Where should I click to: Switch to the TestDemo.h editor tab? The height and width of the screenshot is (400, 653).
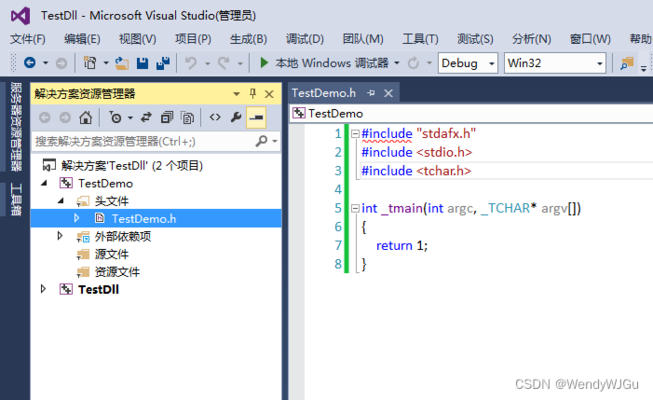click(x=324, y=93)
